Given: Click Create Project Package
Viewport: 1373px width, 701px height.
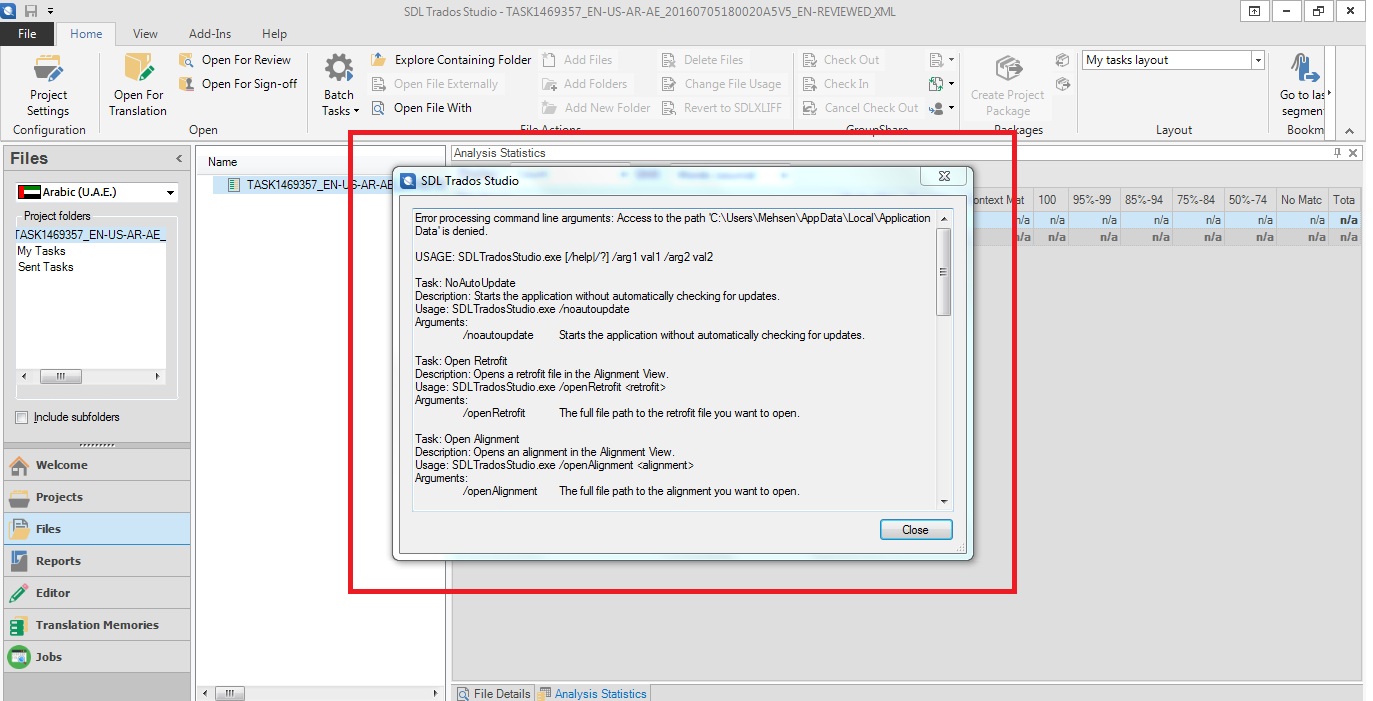Looking at the screenshot, I should coord(1007,85).
